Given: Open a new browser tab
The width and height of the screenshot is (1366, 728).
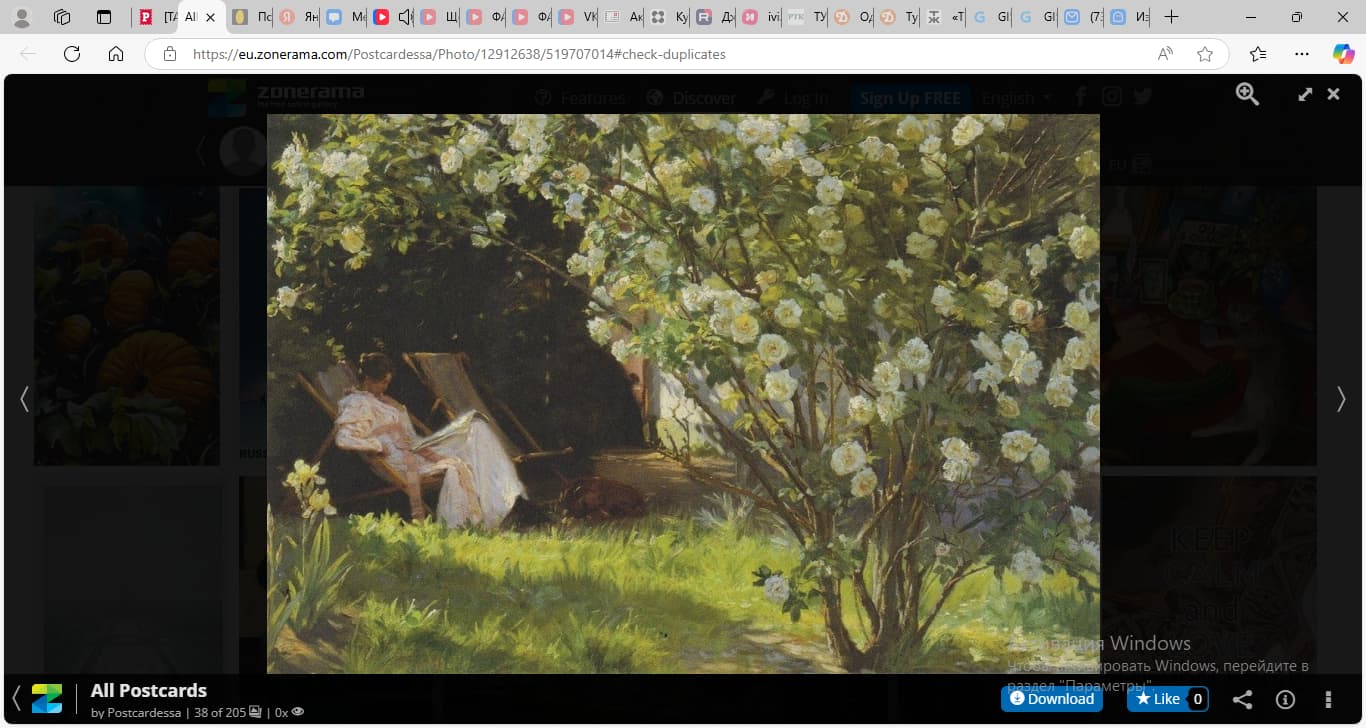Looking at the screenshot, I should point(1172,17).
